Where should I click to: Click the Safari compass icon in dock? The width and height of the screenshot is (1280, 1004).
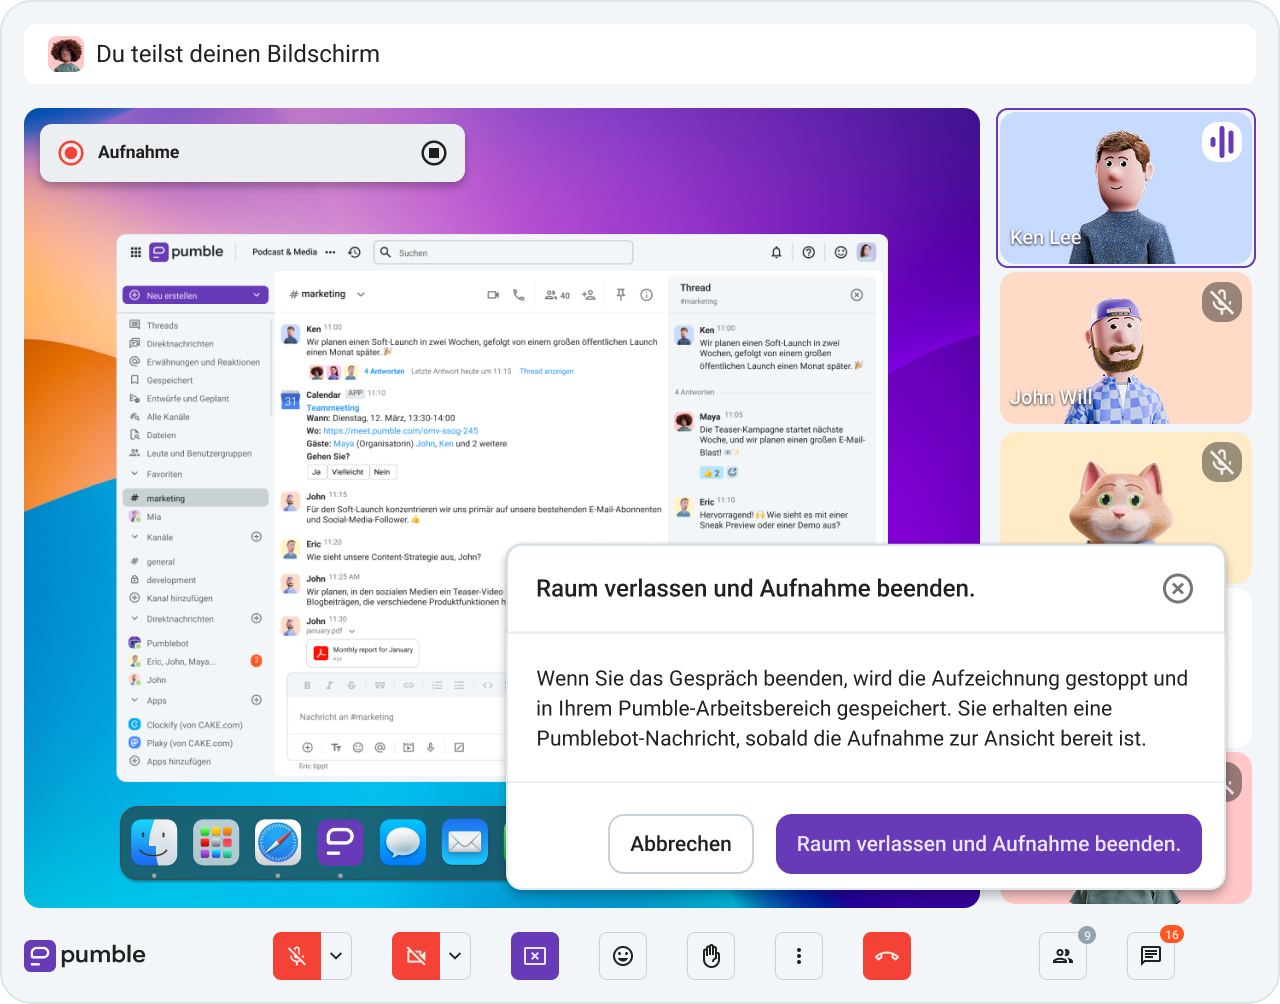click(278, 842)
